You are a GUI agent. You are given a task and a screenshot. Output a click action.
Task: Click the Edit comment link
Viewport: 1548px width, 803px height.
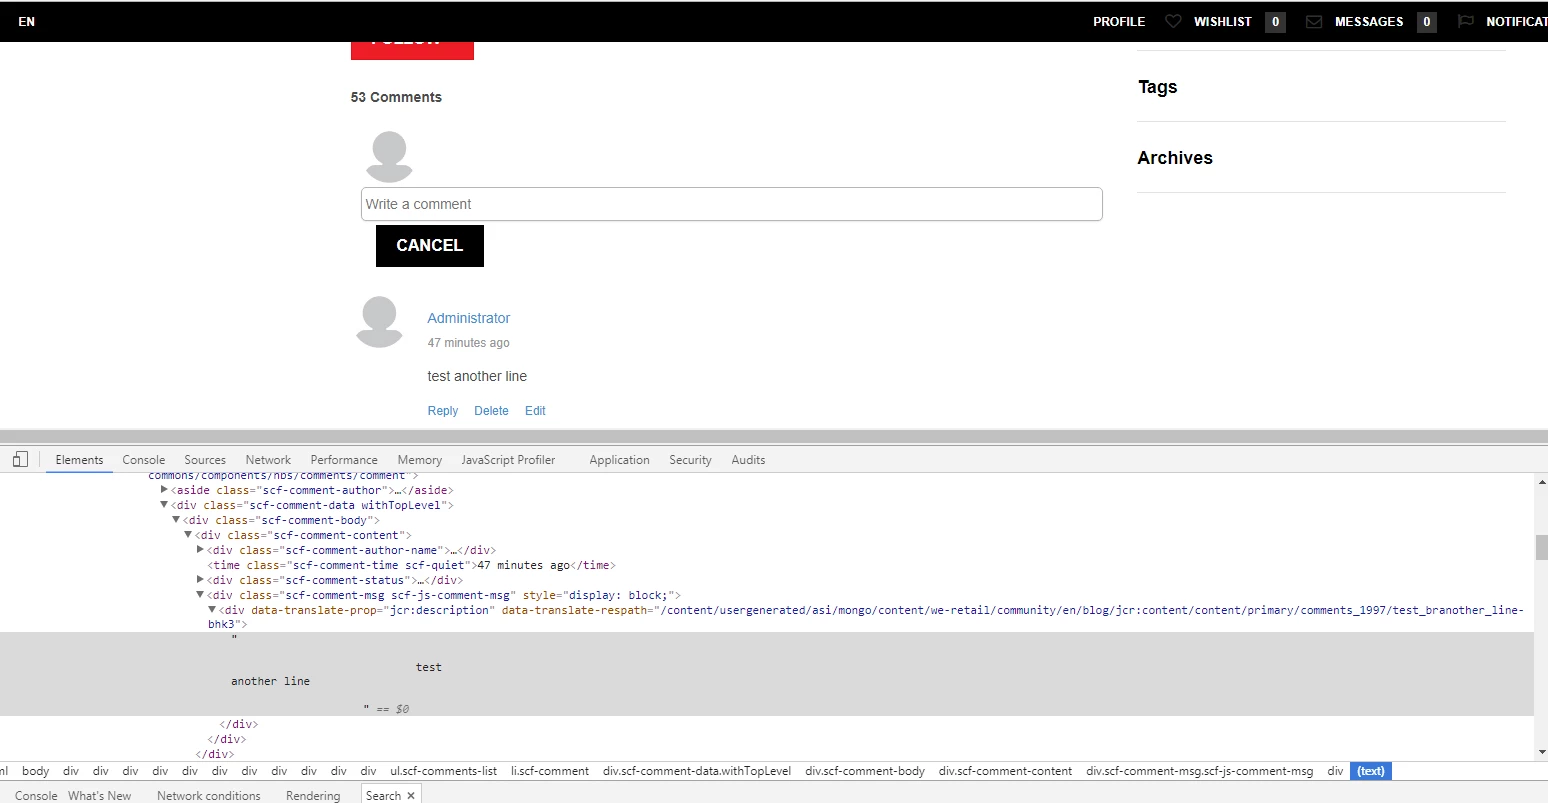pyautogui.click(x=535, y=411)
